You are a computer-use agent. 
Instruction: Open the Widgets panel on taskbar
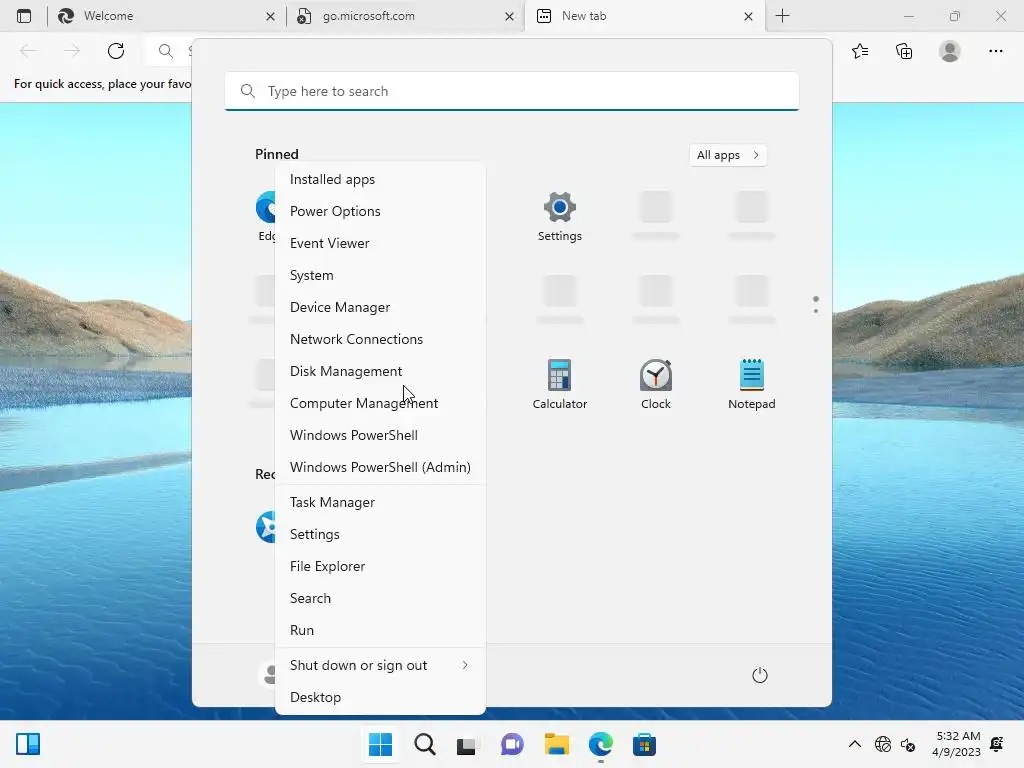pyautogui.click(x=28, y=744)
